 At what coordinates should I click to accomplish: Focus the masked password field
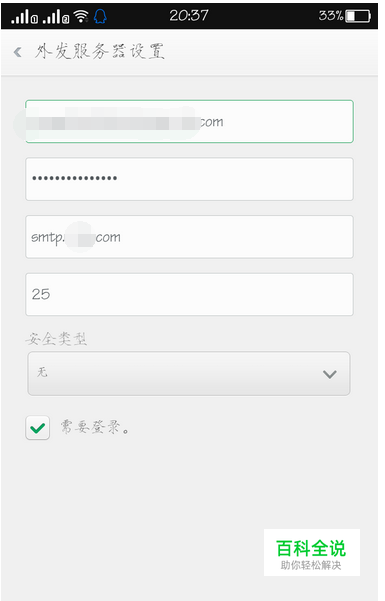pos(189,179)
